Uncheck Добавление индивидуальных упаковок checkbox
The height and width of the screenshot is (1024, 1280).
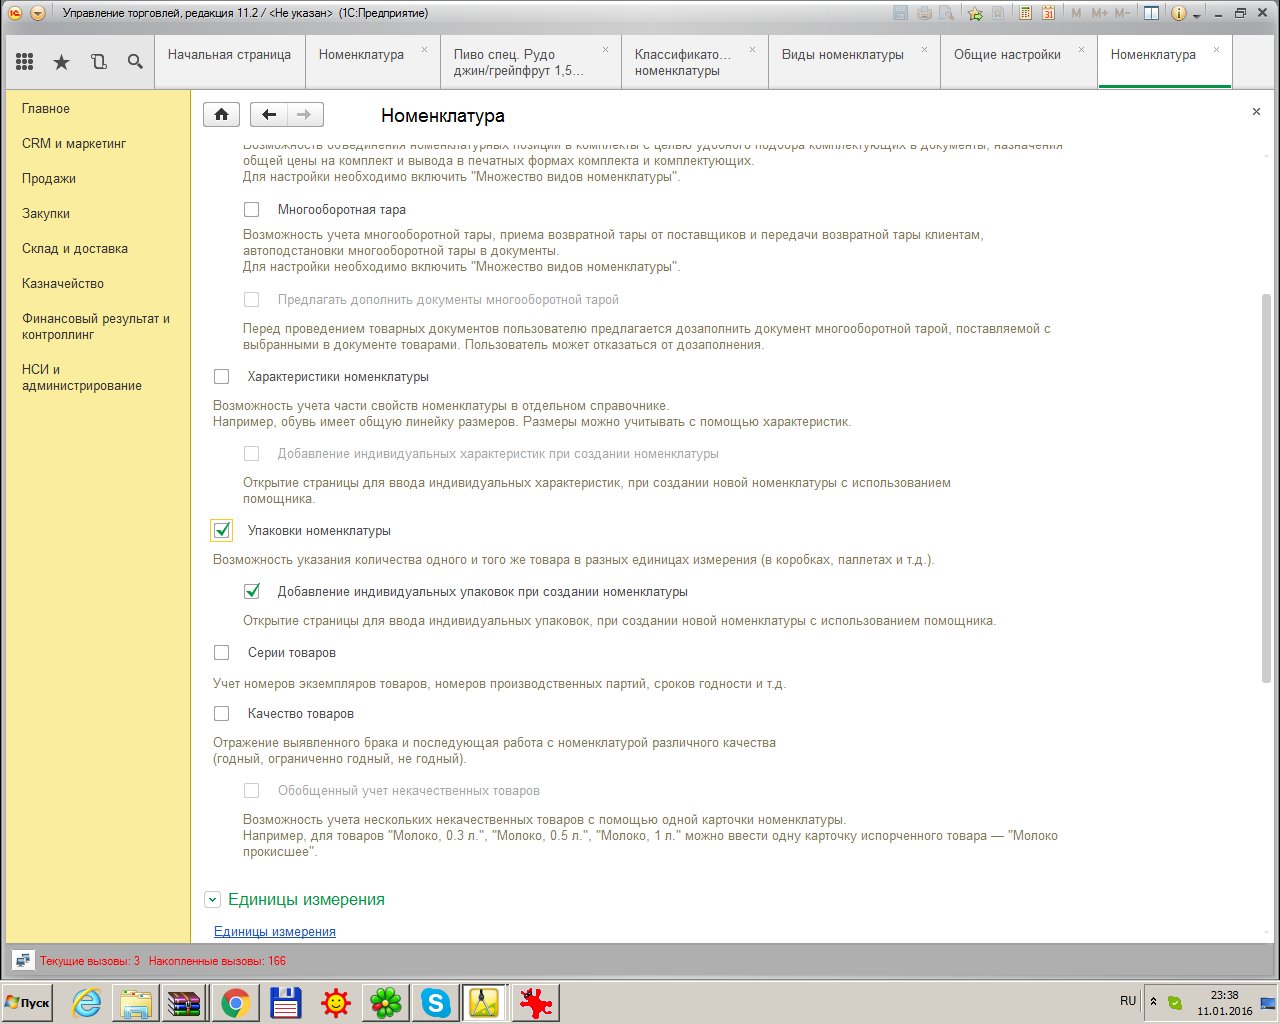(x=252, y=592)
